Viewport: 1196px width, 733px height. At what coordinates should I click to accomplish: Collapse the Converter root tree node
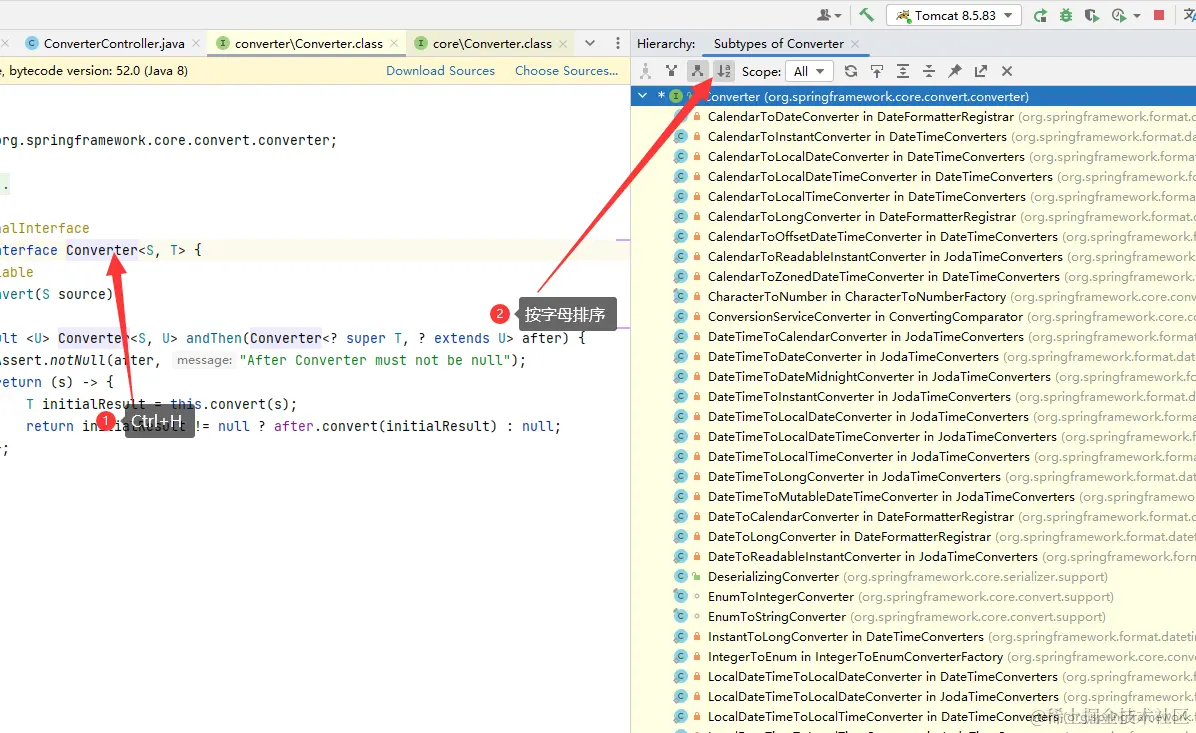point(643,96)
